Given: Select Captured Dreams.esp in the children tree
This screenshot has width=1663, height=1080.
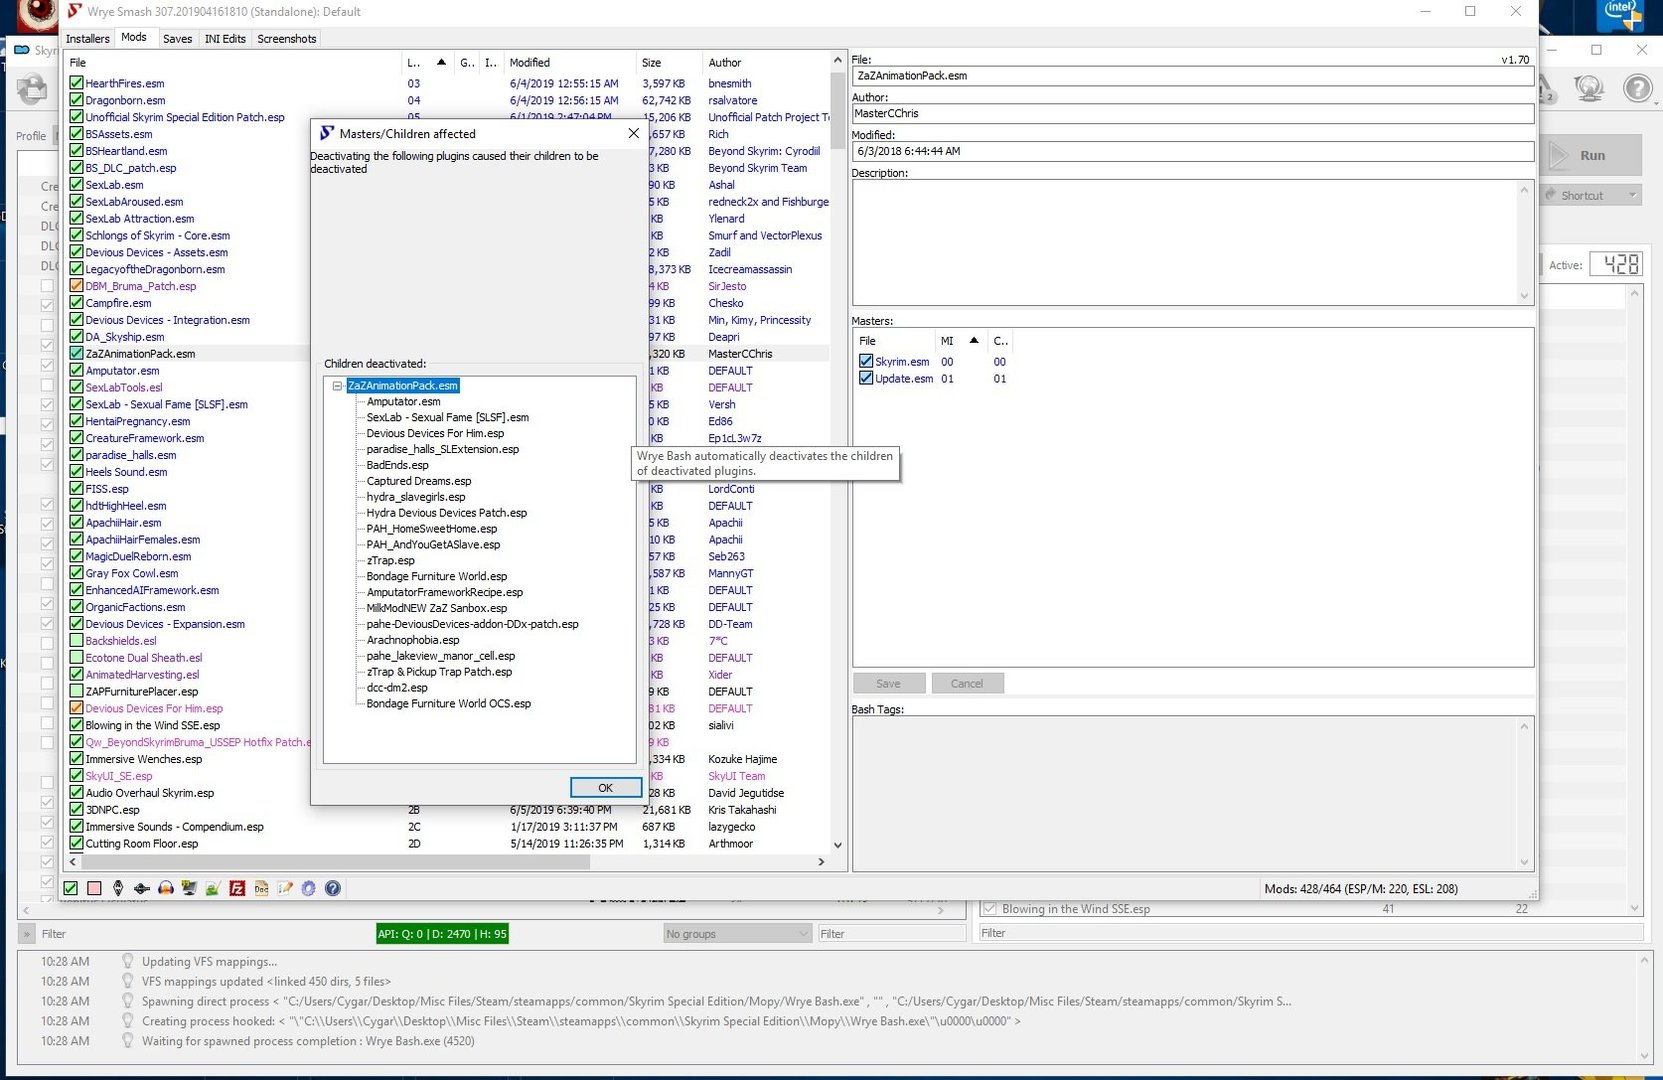Looking at the screenshot, I should pyautogui.click(x=419, y=481).
